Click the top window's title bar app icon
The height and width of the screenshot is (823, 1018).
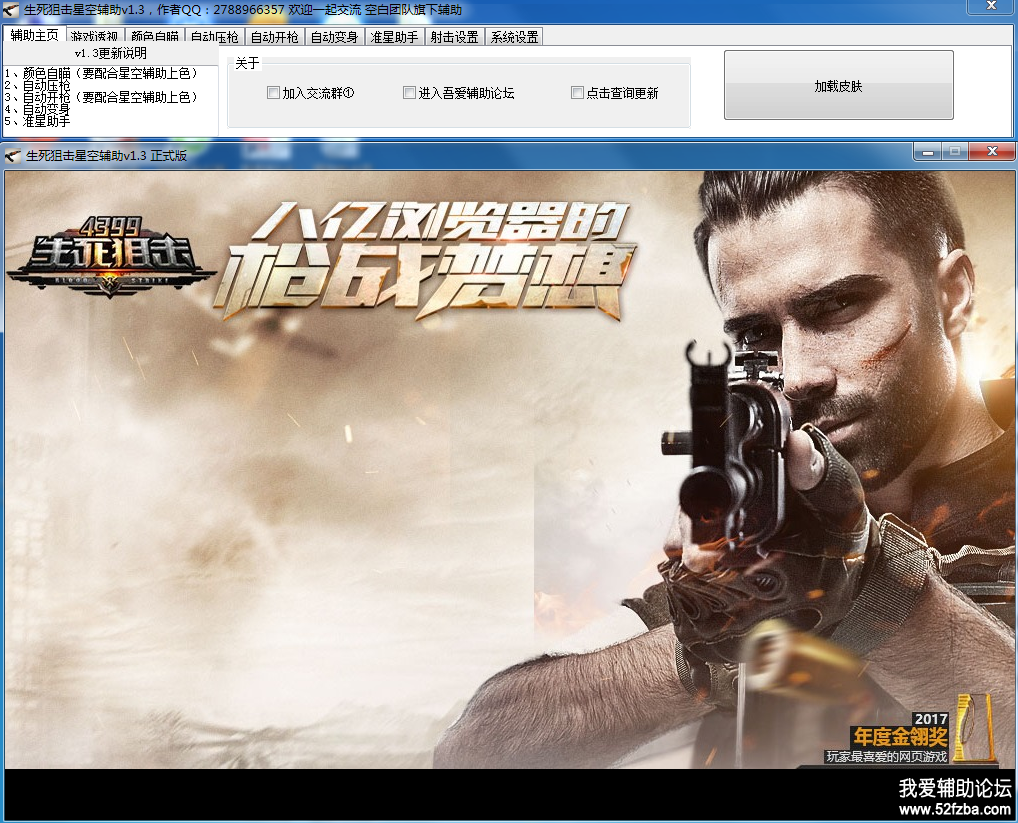[11, 10]
